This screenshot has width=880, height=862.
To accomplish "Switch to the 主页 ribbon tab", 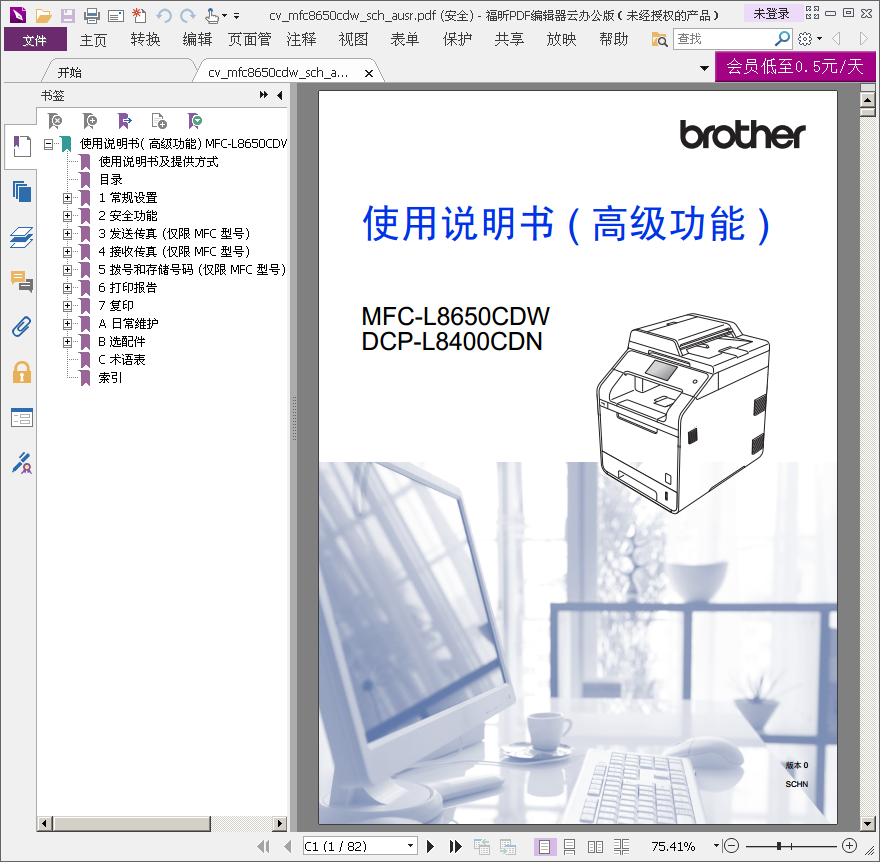I will coord(93,40).
